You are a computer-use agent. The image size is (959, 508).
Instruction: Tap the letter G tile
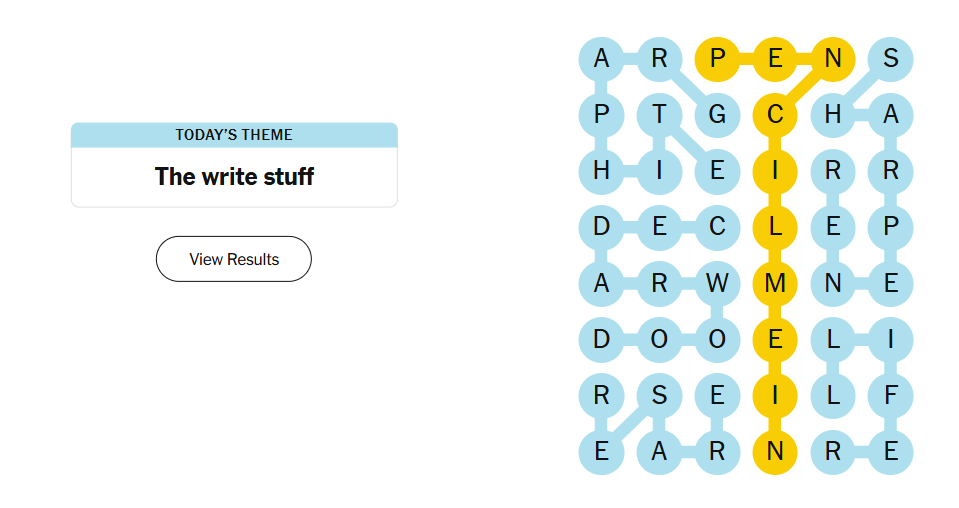pyautogui.click(x=717, y=115)
